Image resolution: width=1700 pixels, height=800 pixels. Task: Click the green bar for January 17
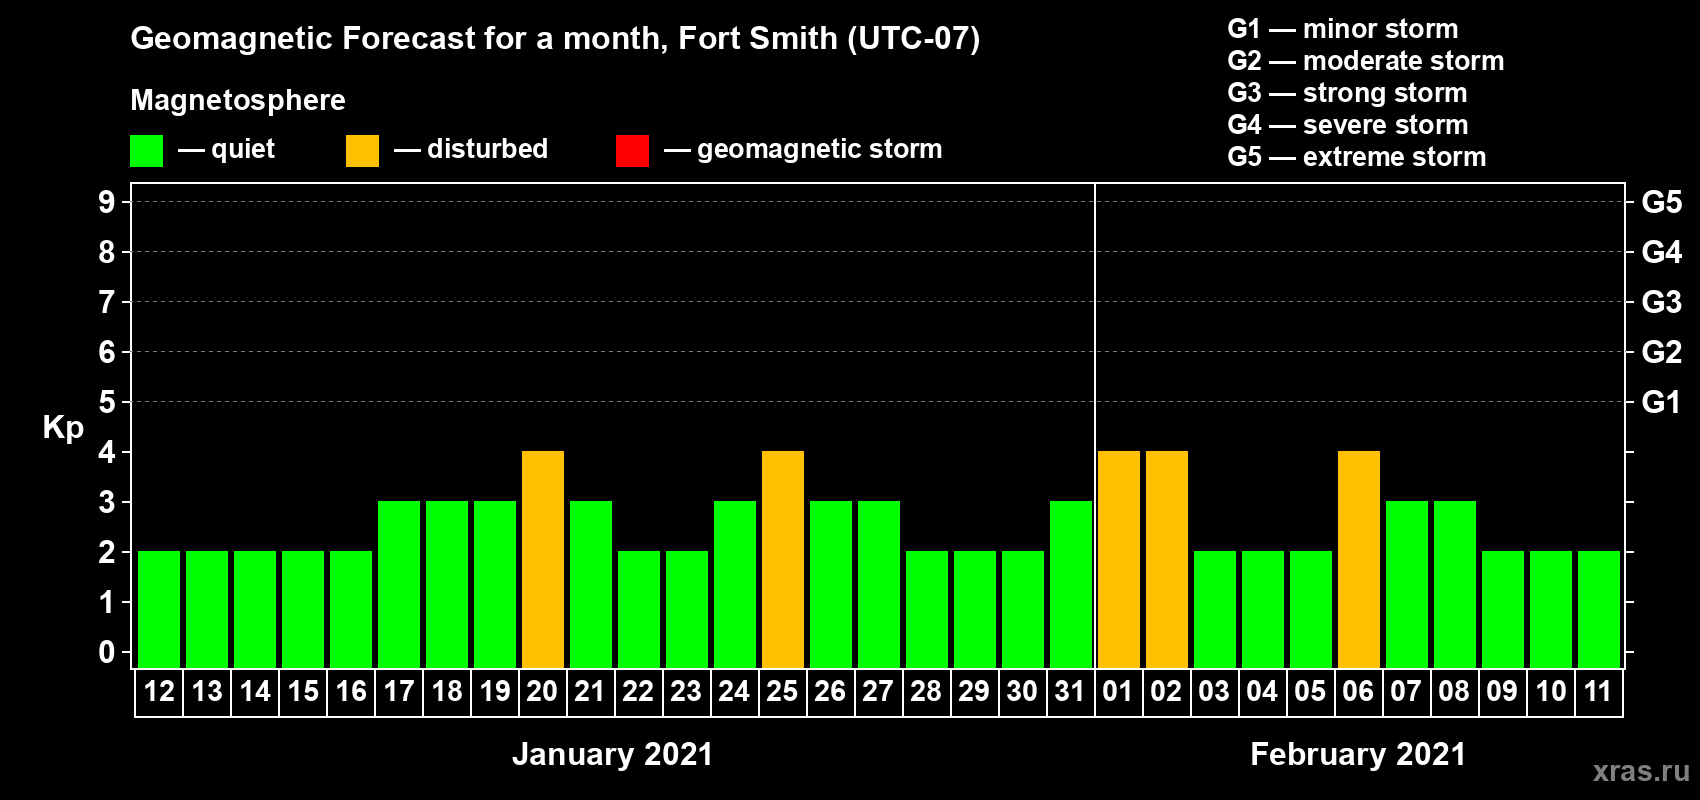click(399, 584)
